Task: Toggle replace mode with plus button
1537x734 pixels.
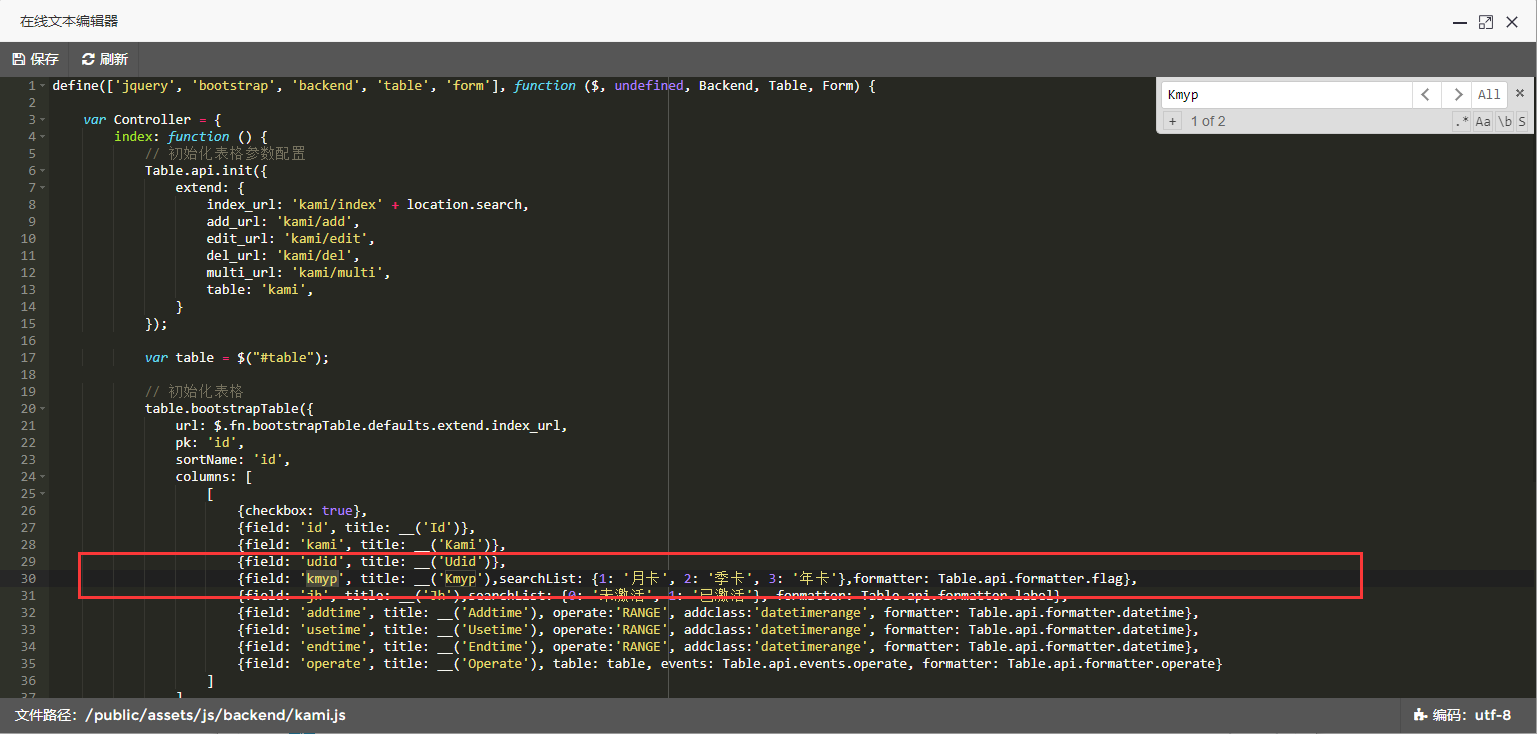Action: [x=1172, y=121]
